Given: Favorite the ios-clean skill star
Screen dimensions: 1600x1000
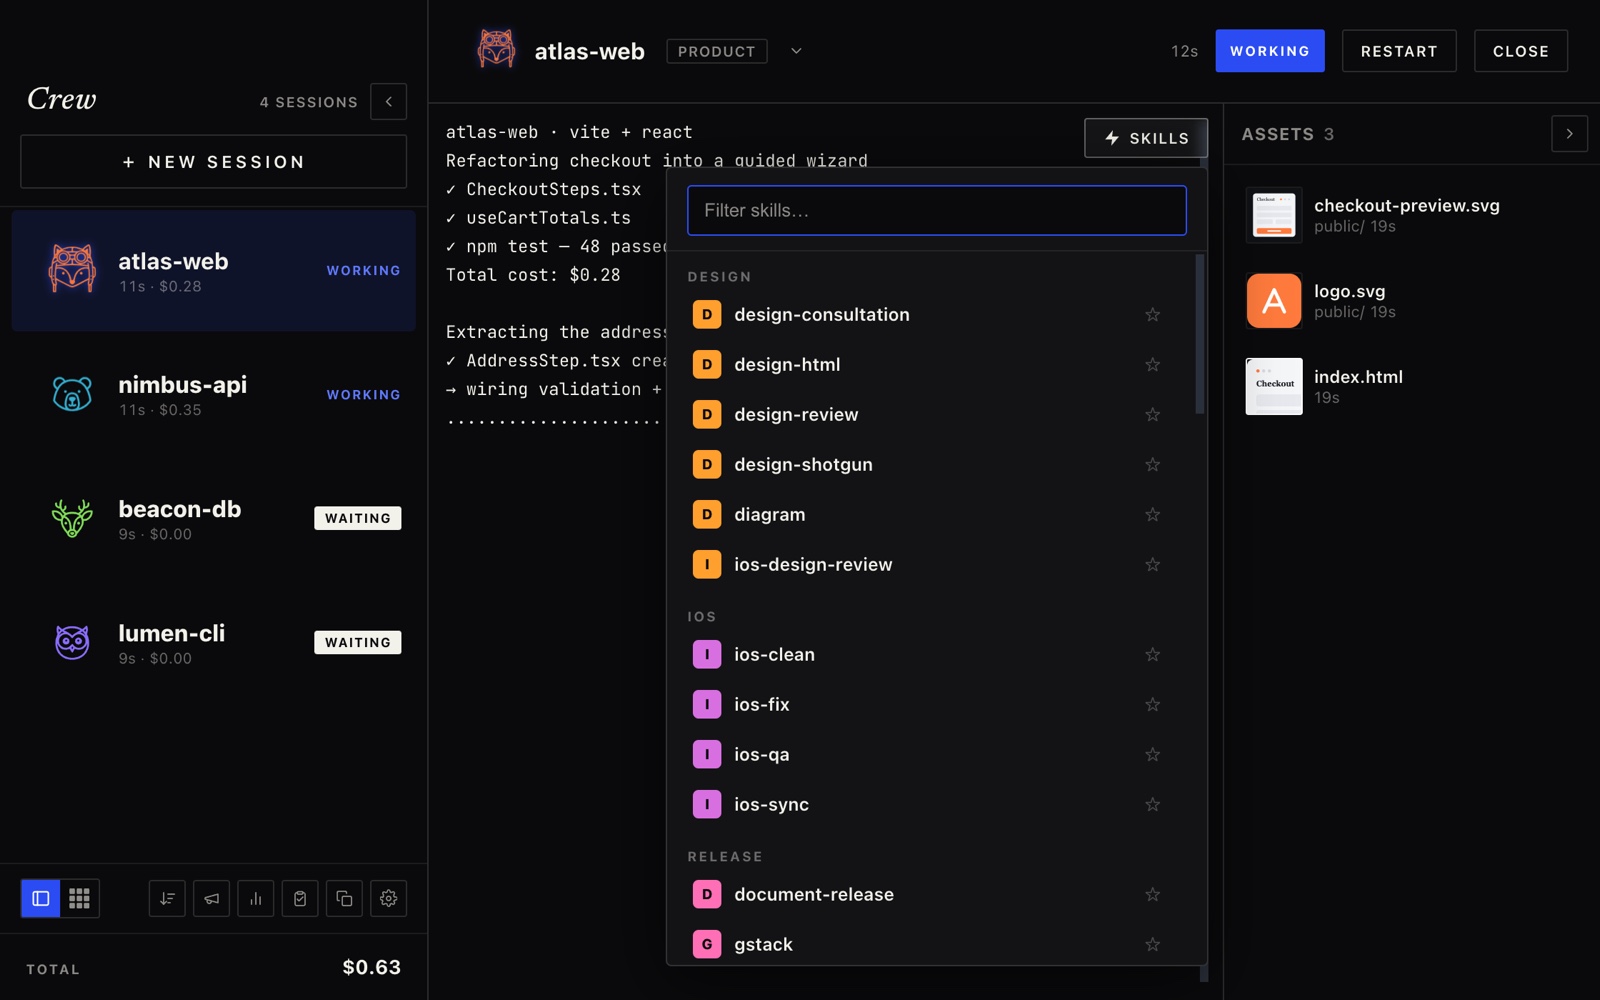Looking at the screenshot, I should [x=1153, y=654].
